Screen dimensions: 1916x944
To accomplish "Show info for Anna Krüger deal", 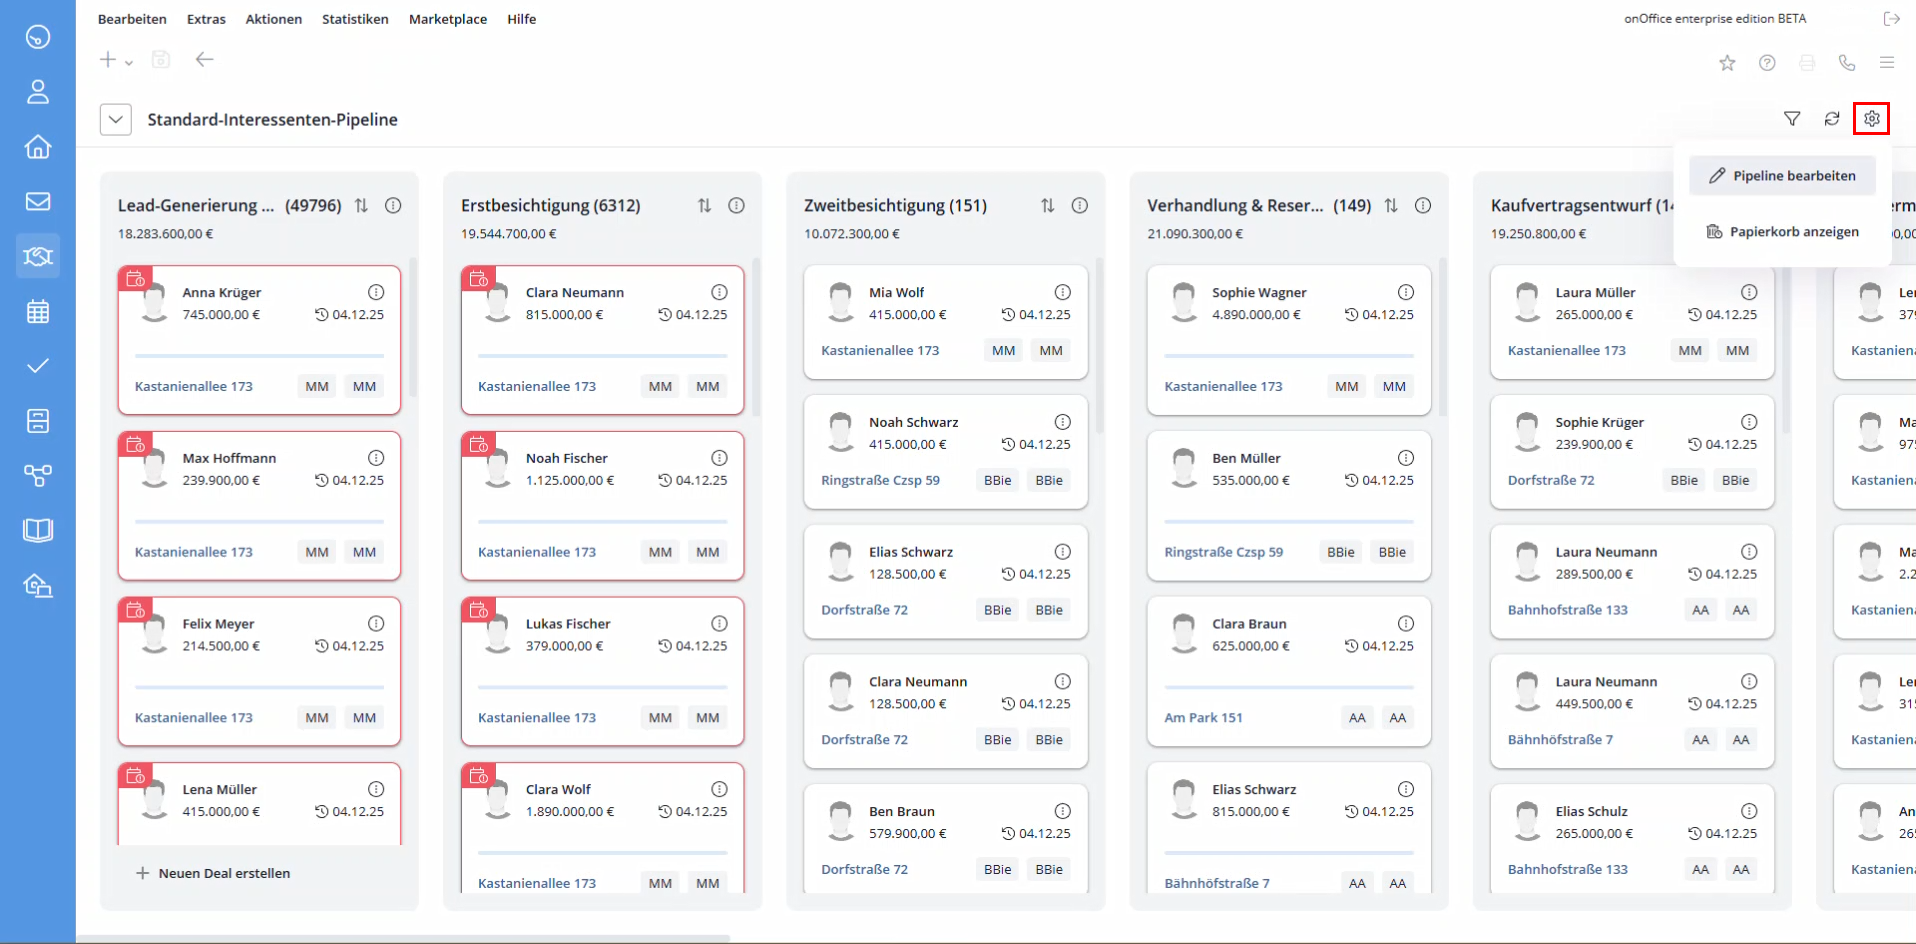I will point(376,292).
